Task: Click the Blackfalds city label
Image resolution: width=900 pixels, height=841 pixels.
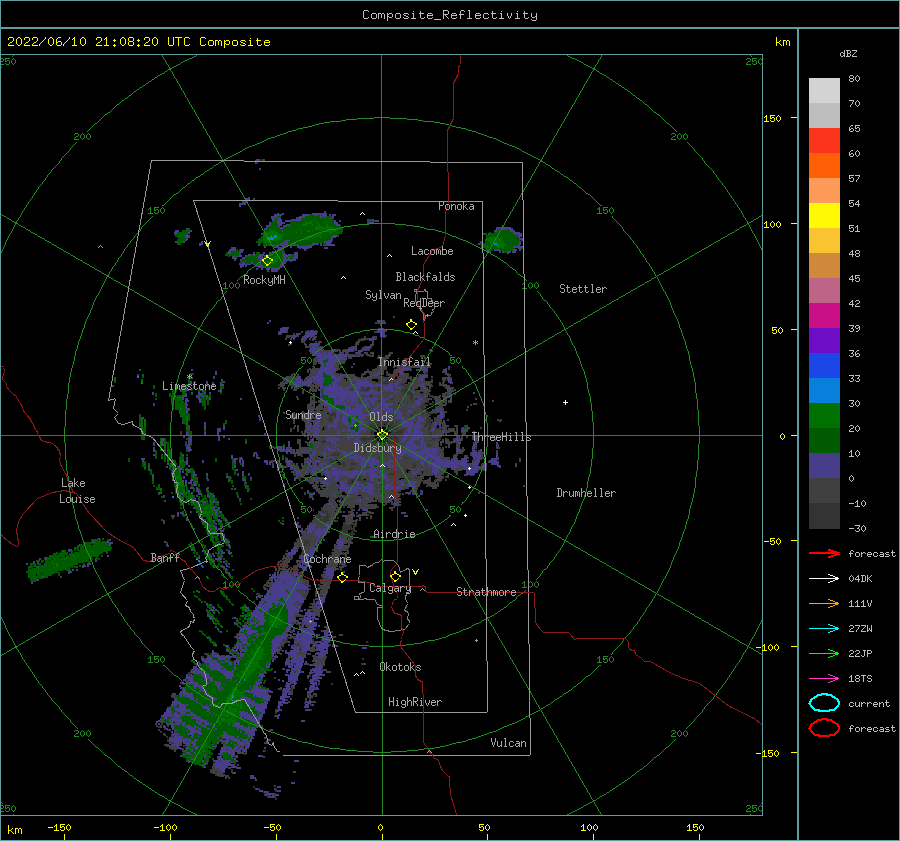Action: click(425, 277)
